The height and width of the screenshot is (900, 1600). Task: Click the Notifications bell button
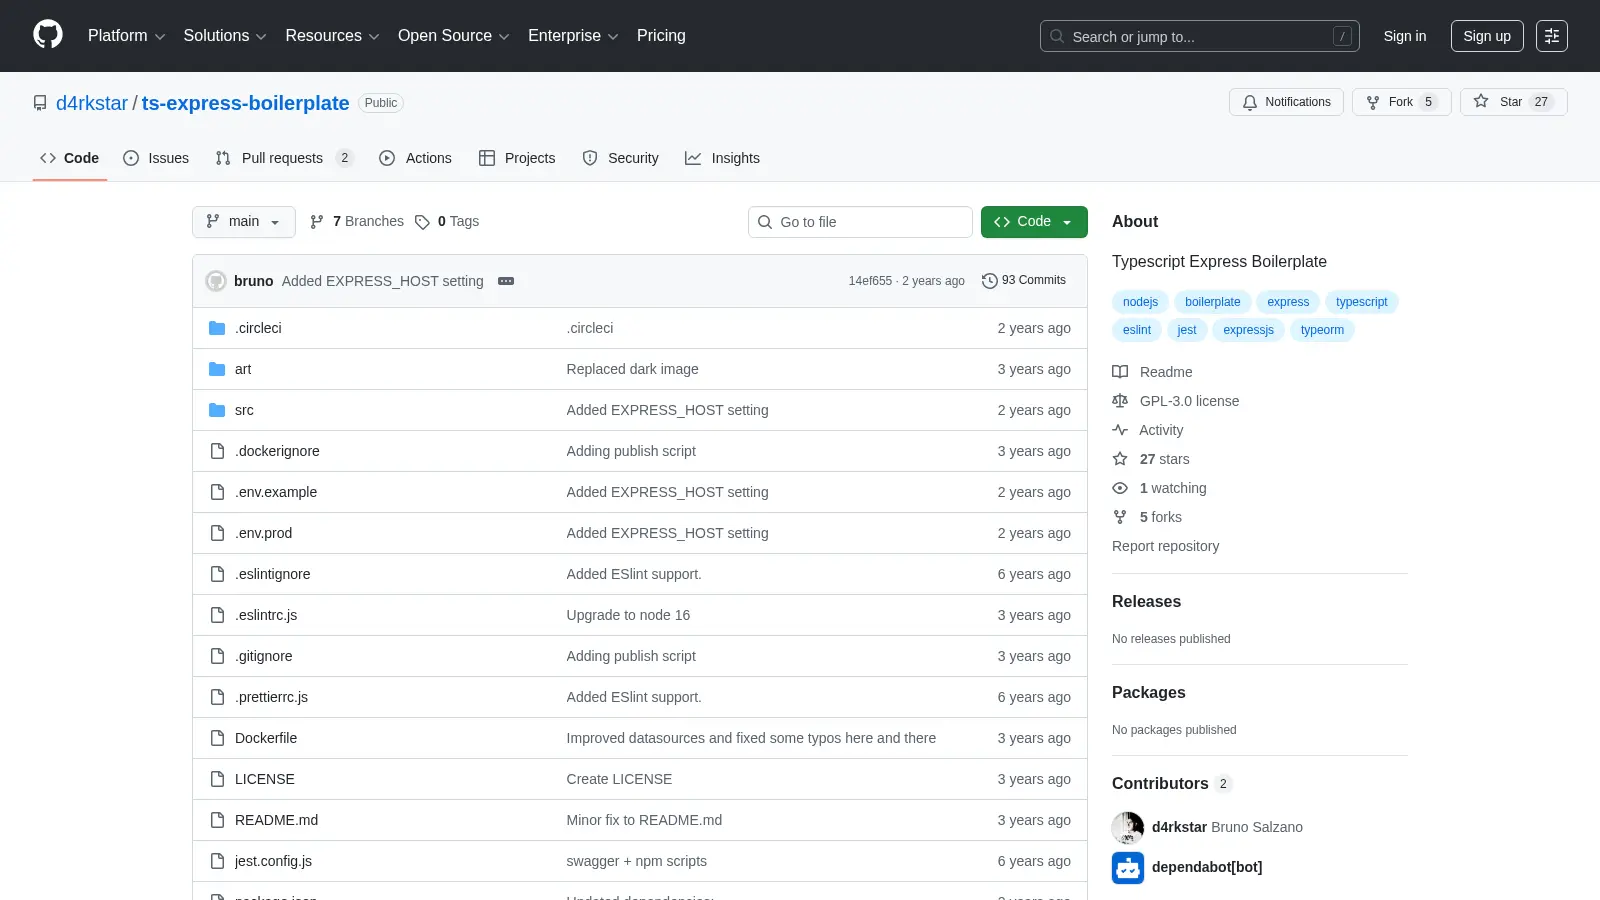[1286, 102]
